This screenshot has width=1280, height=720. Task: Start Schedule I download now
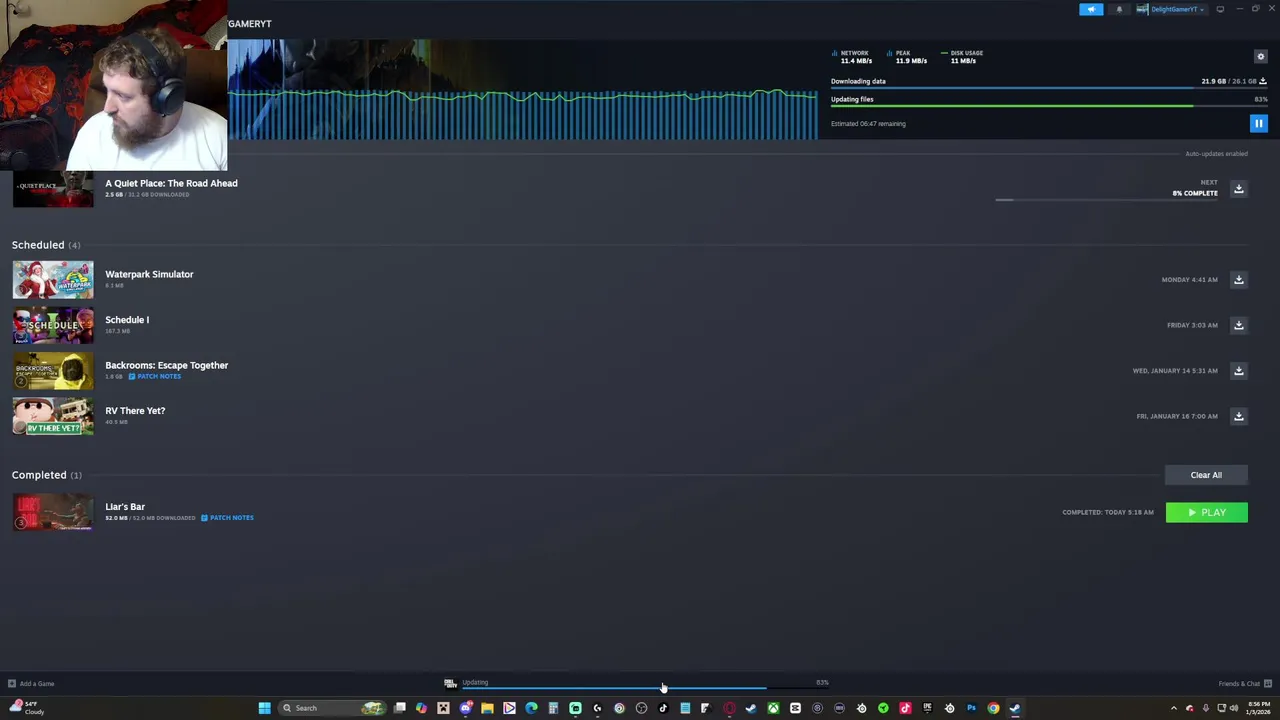(1238, 325)
